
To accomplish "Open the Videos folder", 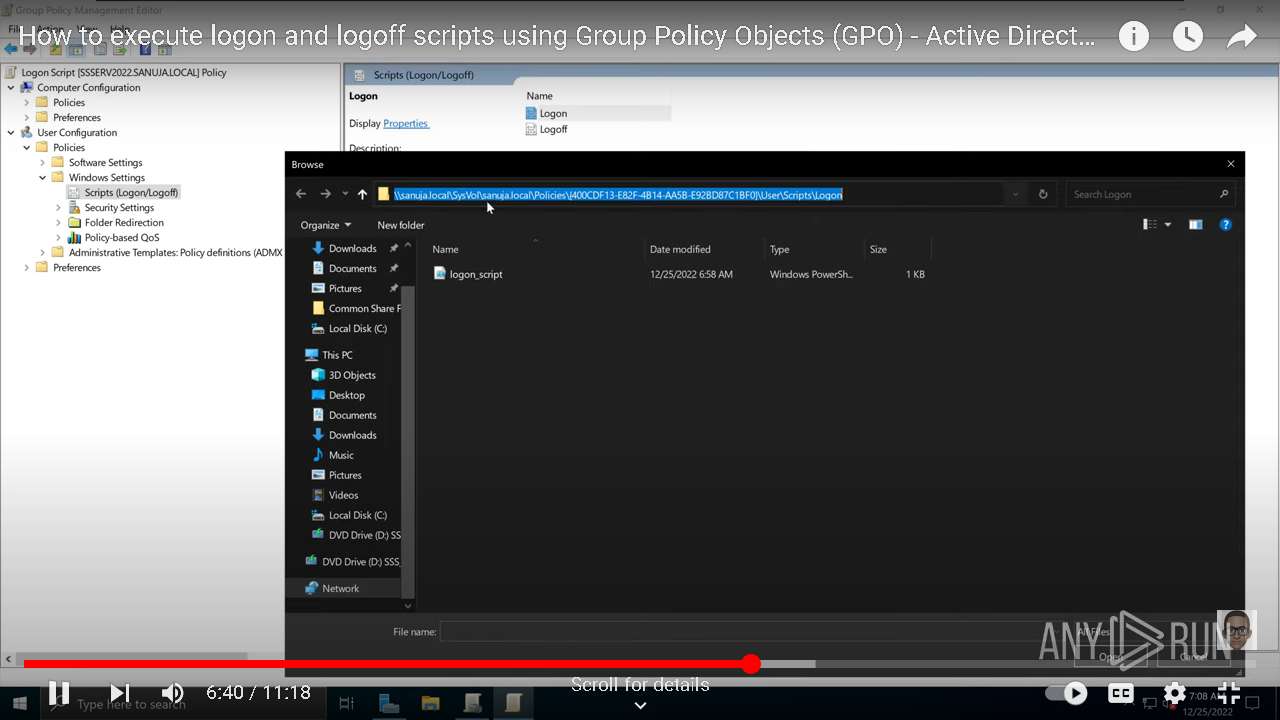I will tap(343, 495).
